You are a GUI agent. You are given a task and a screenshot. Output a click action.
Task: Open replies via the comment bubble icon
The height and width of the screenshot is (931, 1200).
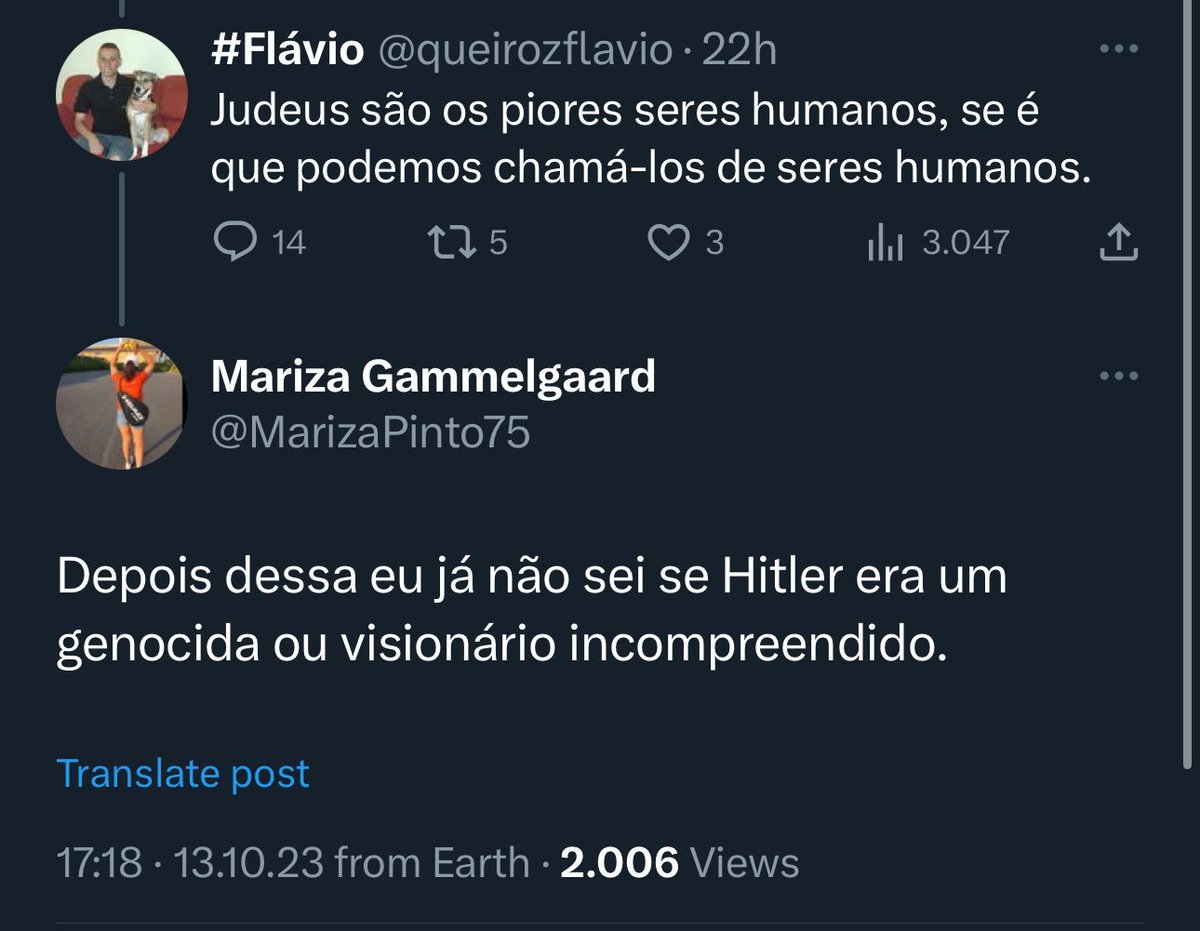(236, 243)
